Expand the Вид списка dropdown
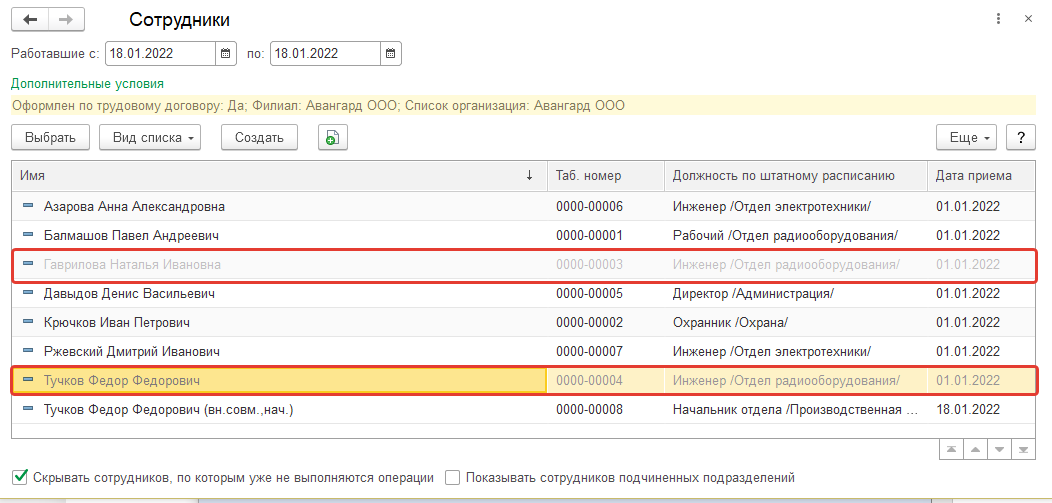 [150, 138]
